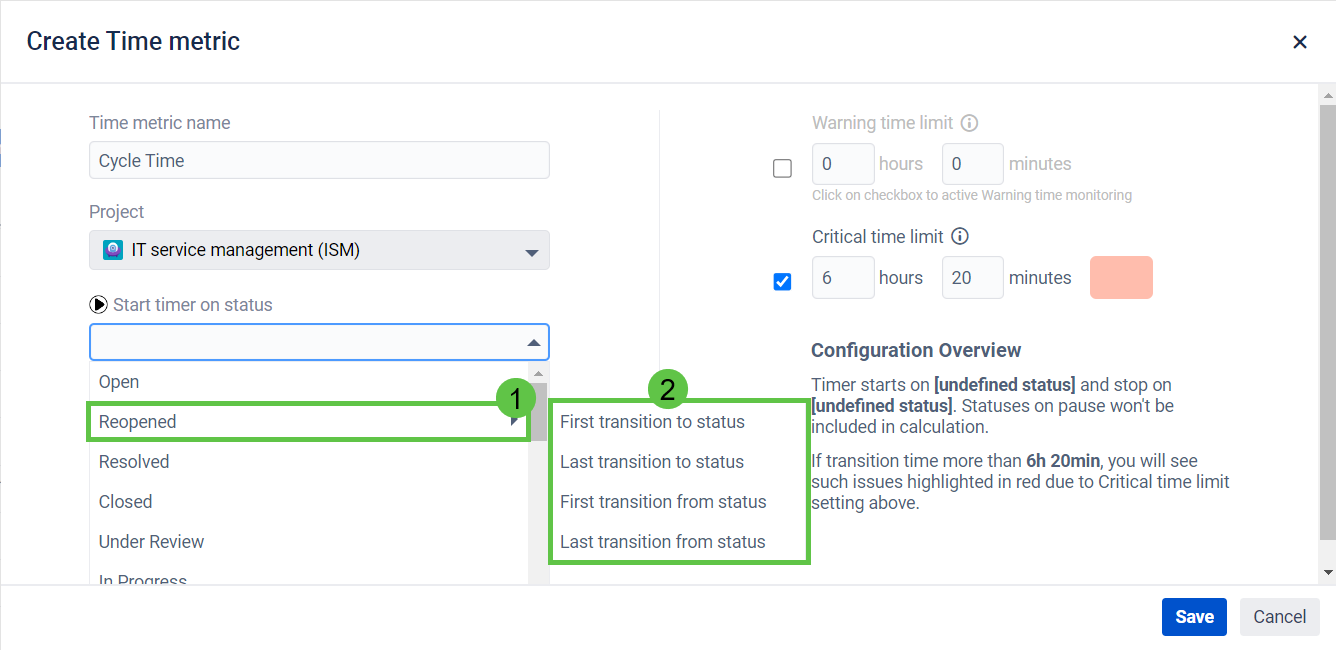Click the Cancel button
This screenshot has height=650, width=1336.
coord(1279,617)
